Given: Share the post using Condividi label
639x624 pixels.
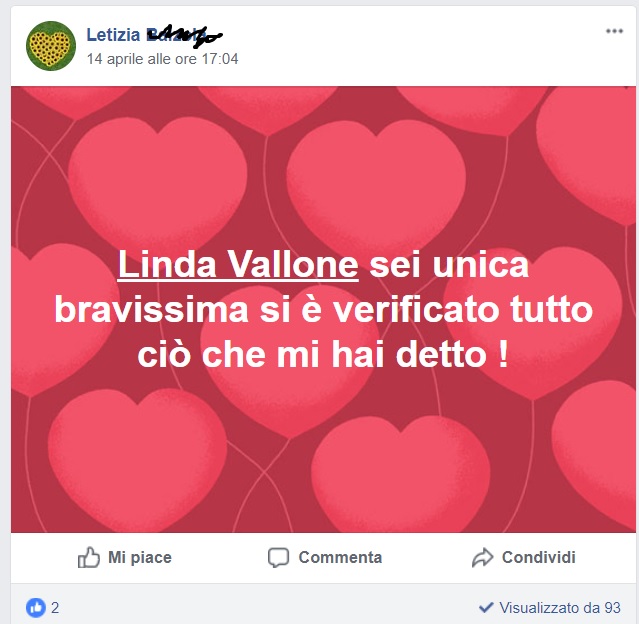Looking at the screenshot, I should coord(539,557).
